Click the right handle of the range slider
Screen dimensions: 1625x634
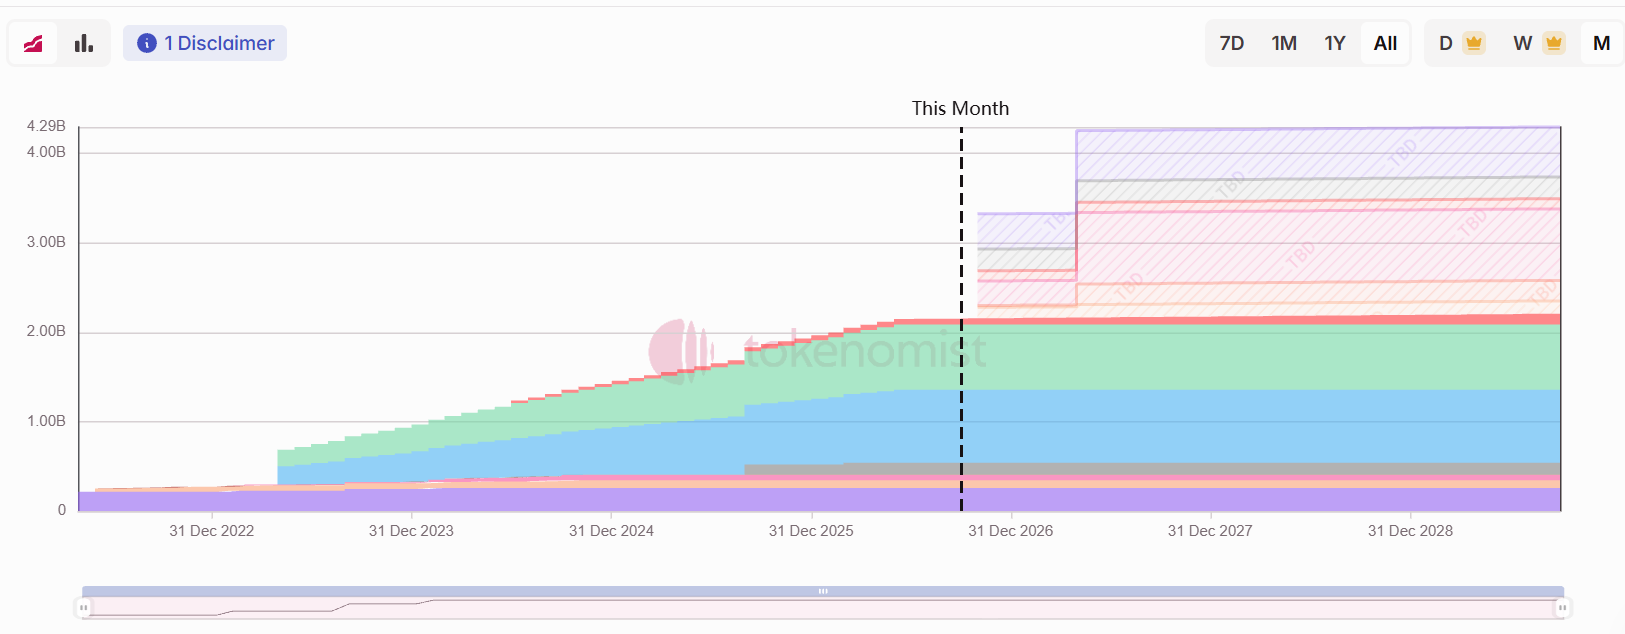(x=1562, y=607)
